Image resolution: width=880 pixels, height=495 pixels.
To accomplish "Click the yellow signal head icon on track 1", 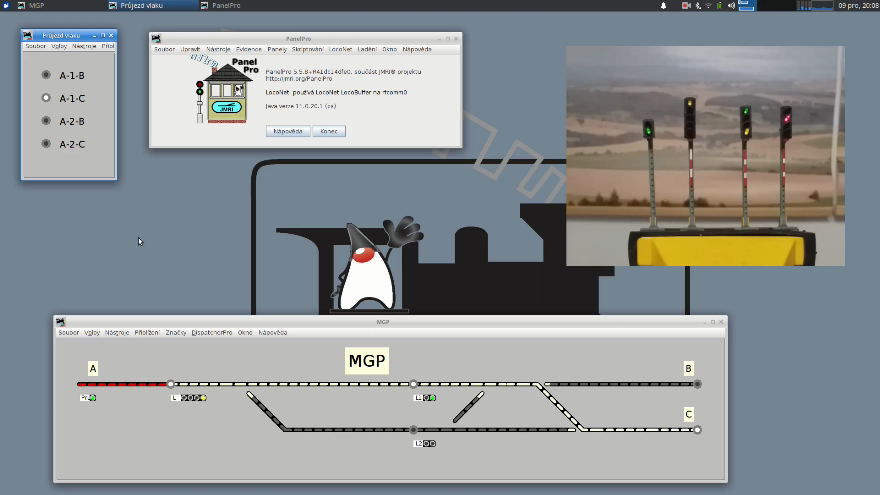I will [x=201, y=398].
